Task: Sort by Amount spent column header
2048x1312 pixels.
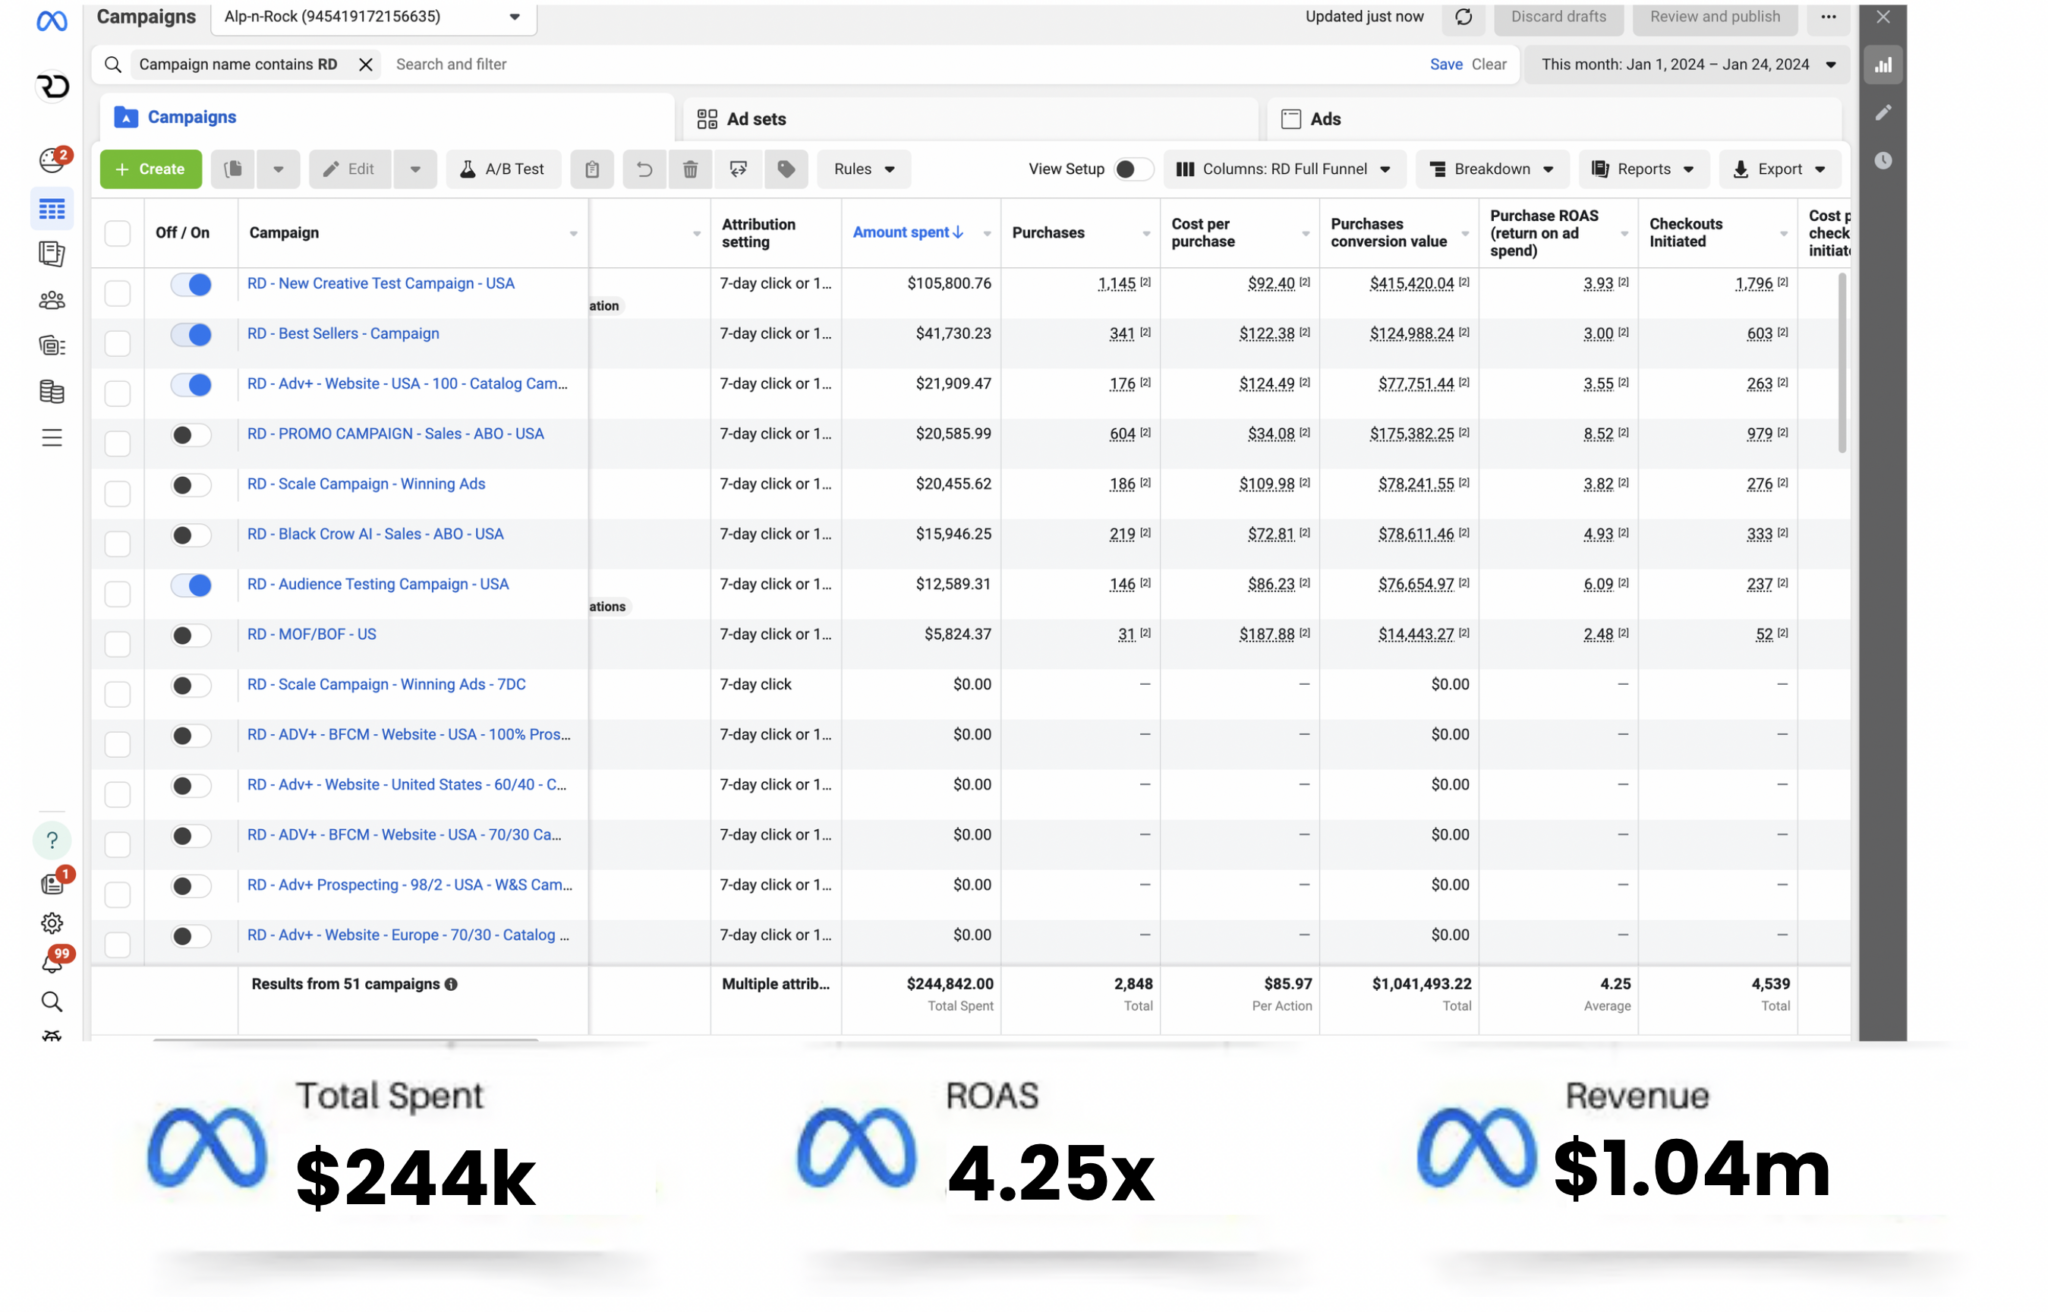Action: pos(908,232)
